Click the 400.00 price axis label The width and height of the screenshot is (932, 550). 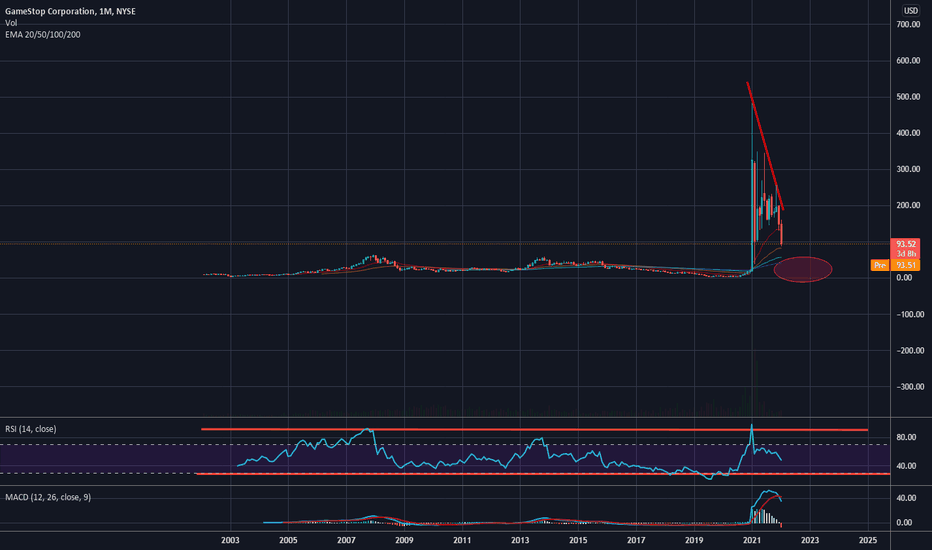click(x=908, y=133)
